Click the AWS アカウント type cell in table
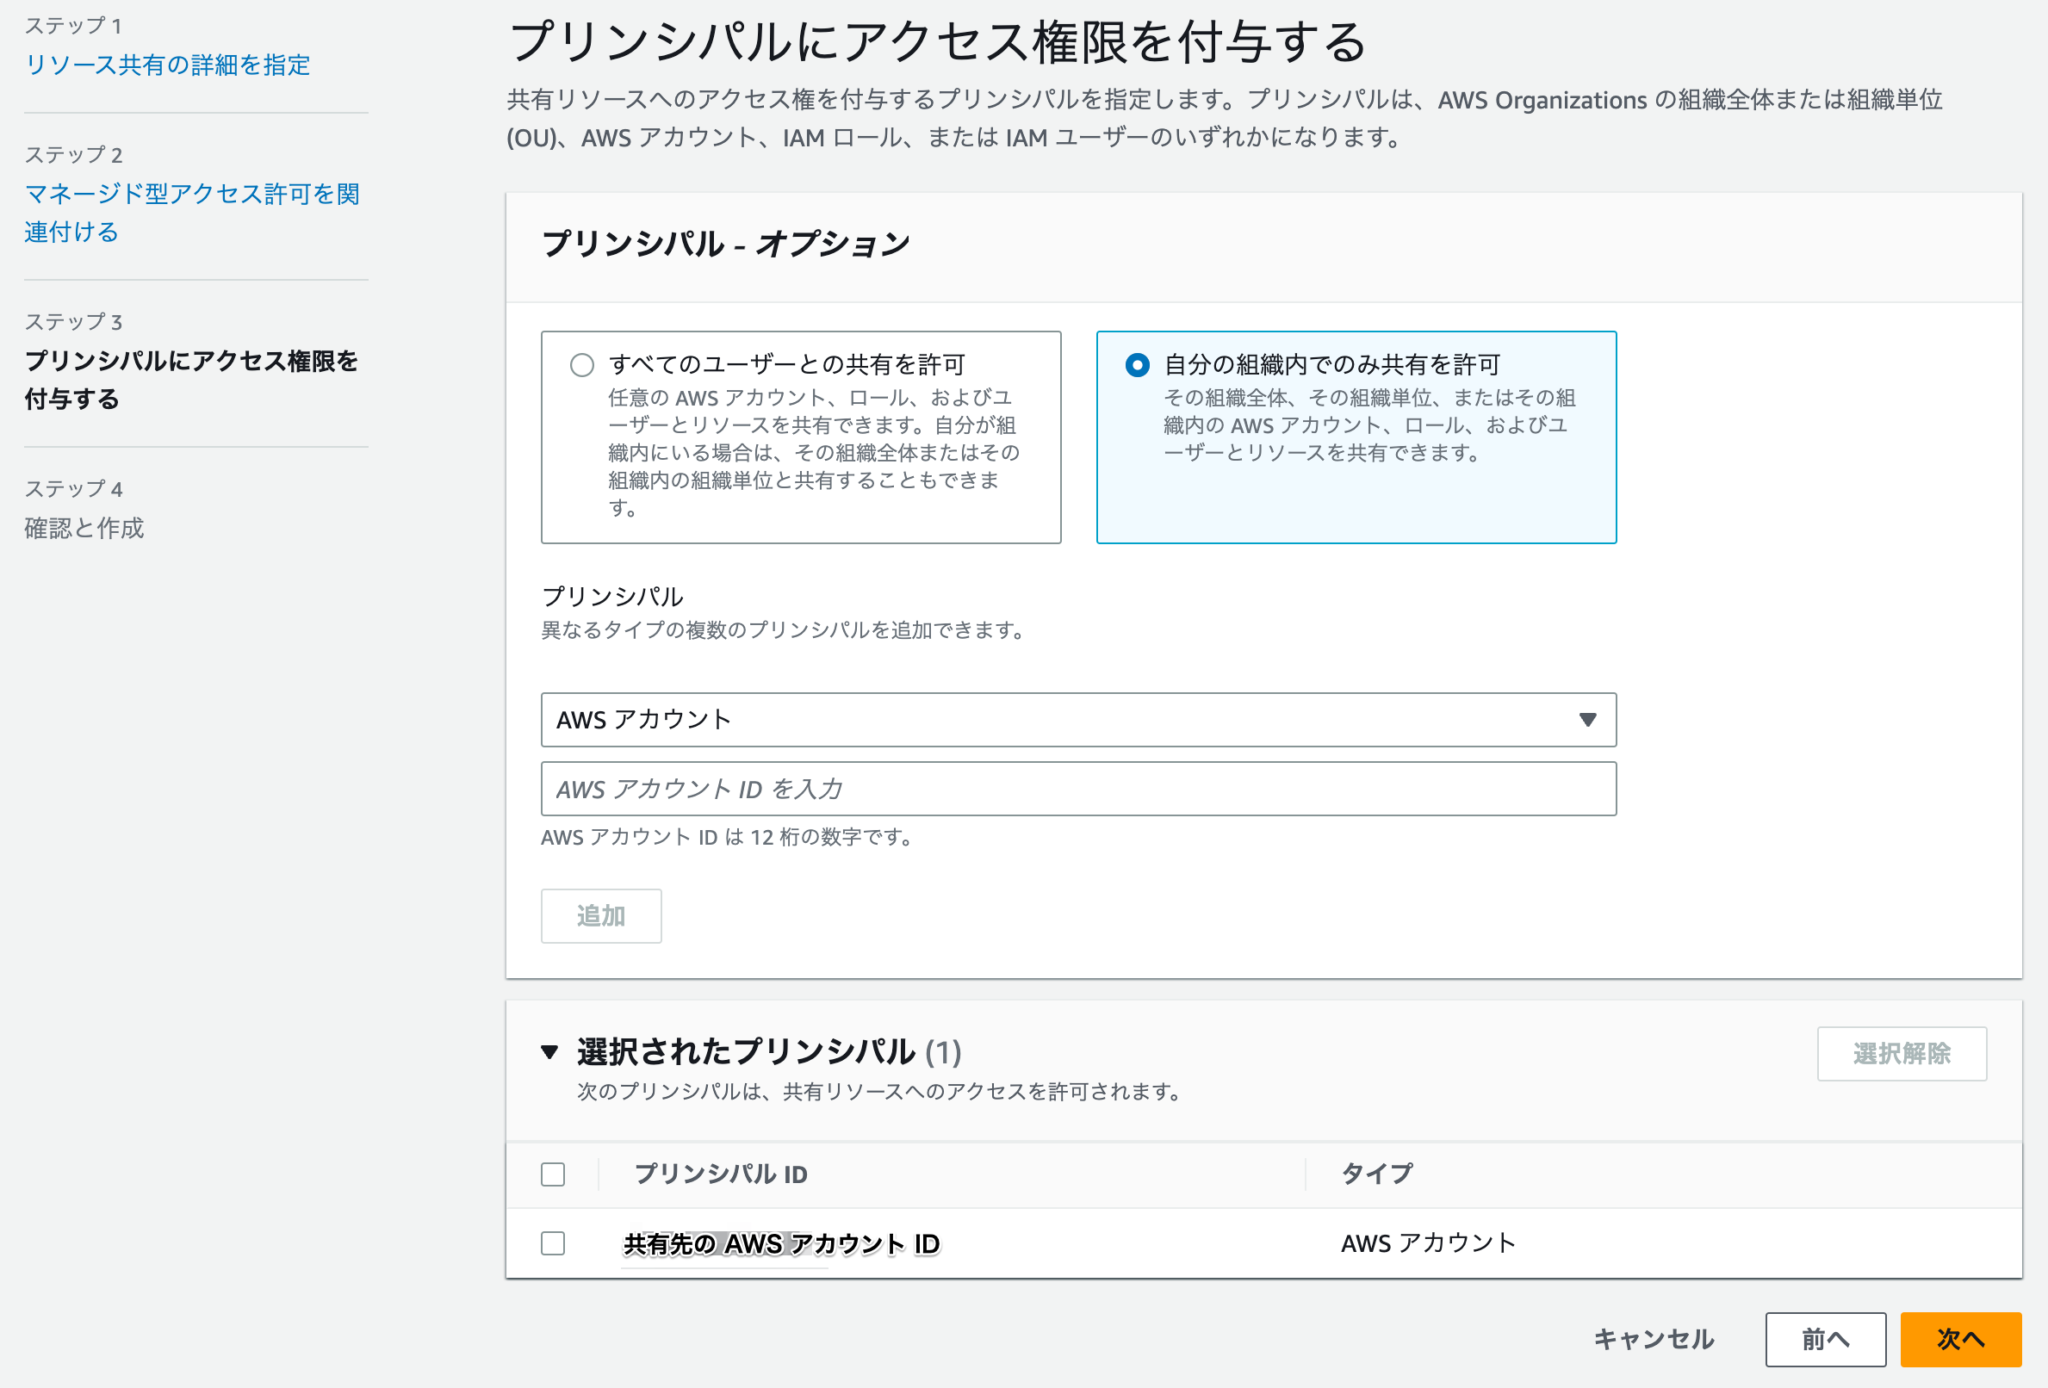Image resolution: width=2048 pixels, height=1388 pixels. [1428, 1243]
